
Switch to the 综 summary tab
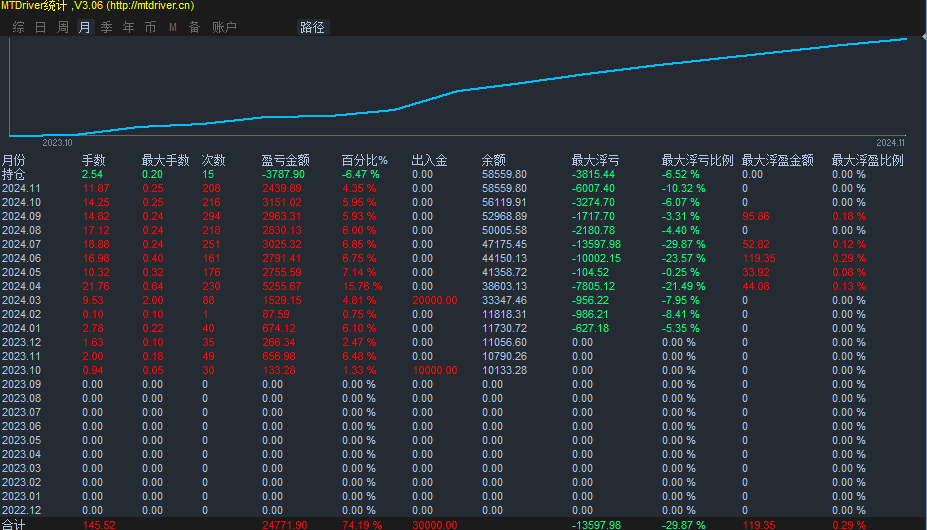(19, 27)
